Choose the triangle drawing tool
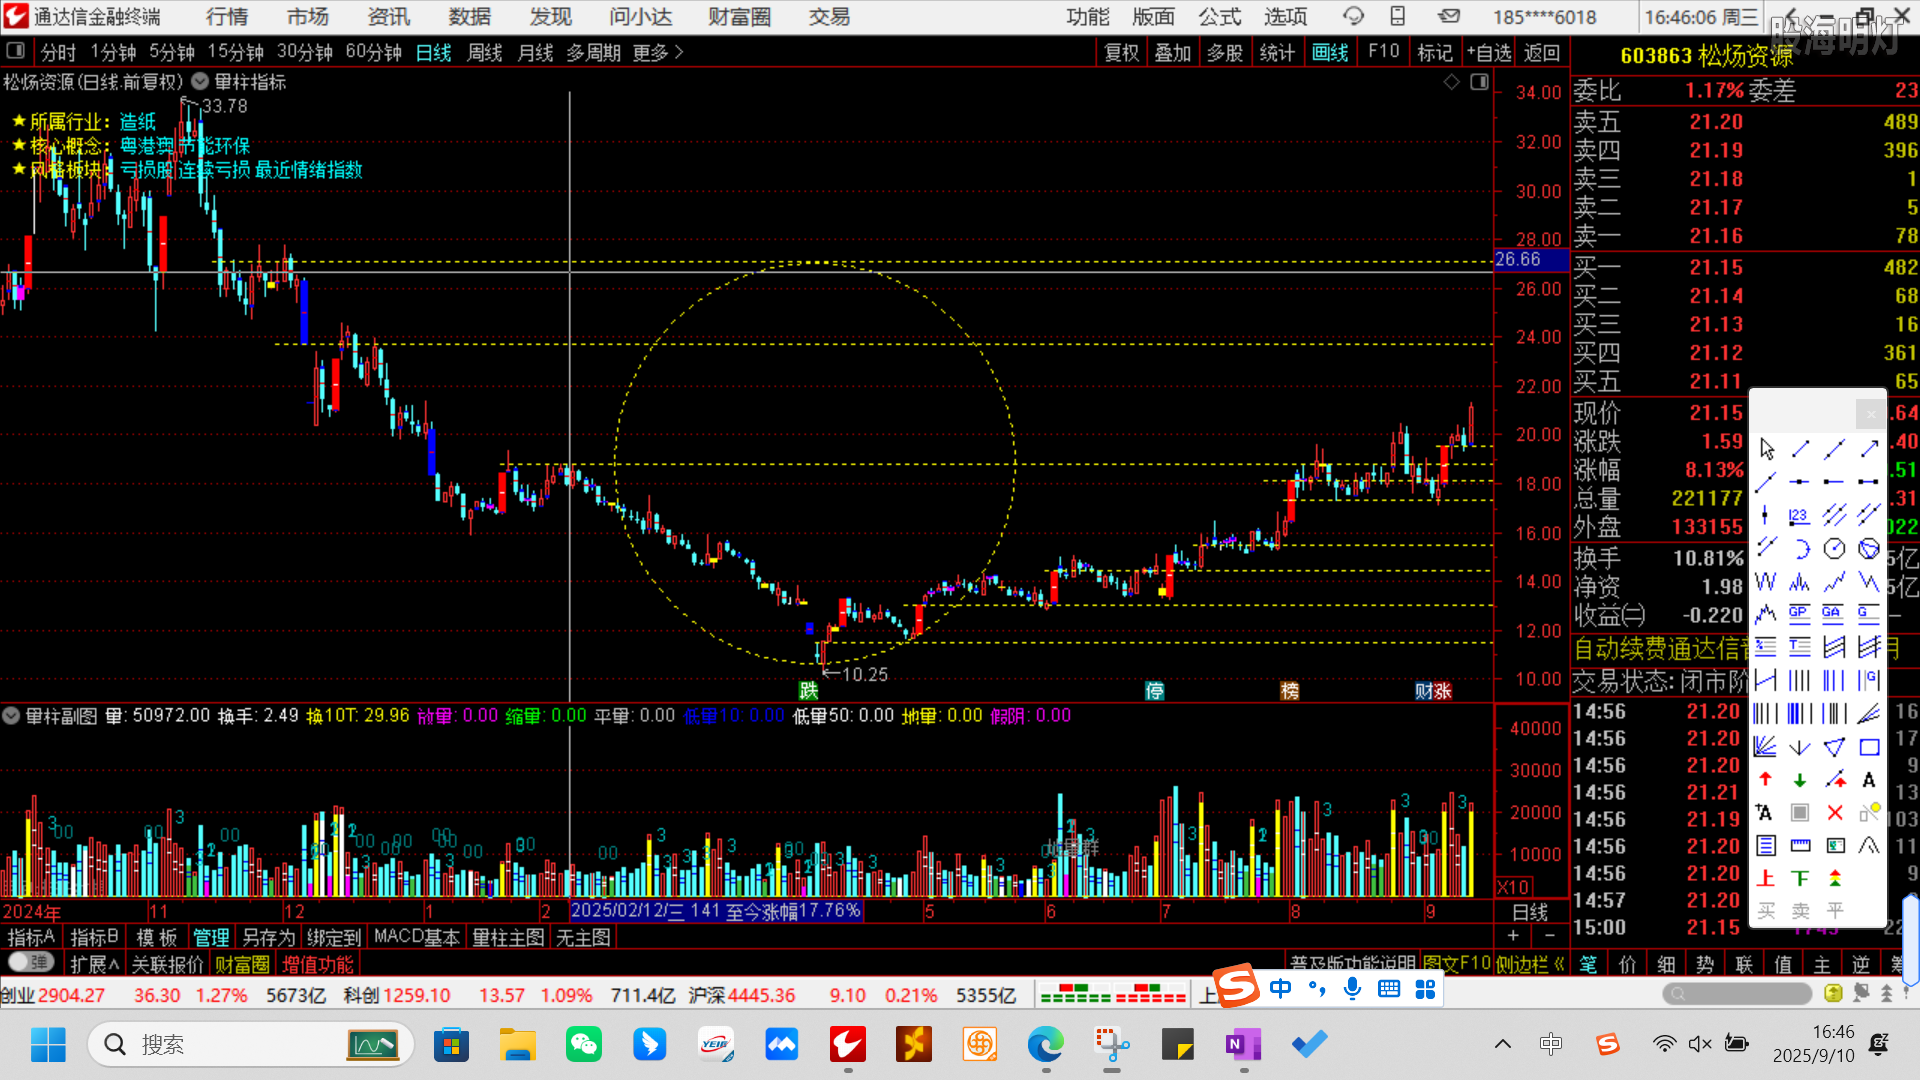1920x1080 pixels. 1834,747
